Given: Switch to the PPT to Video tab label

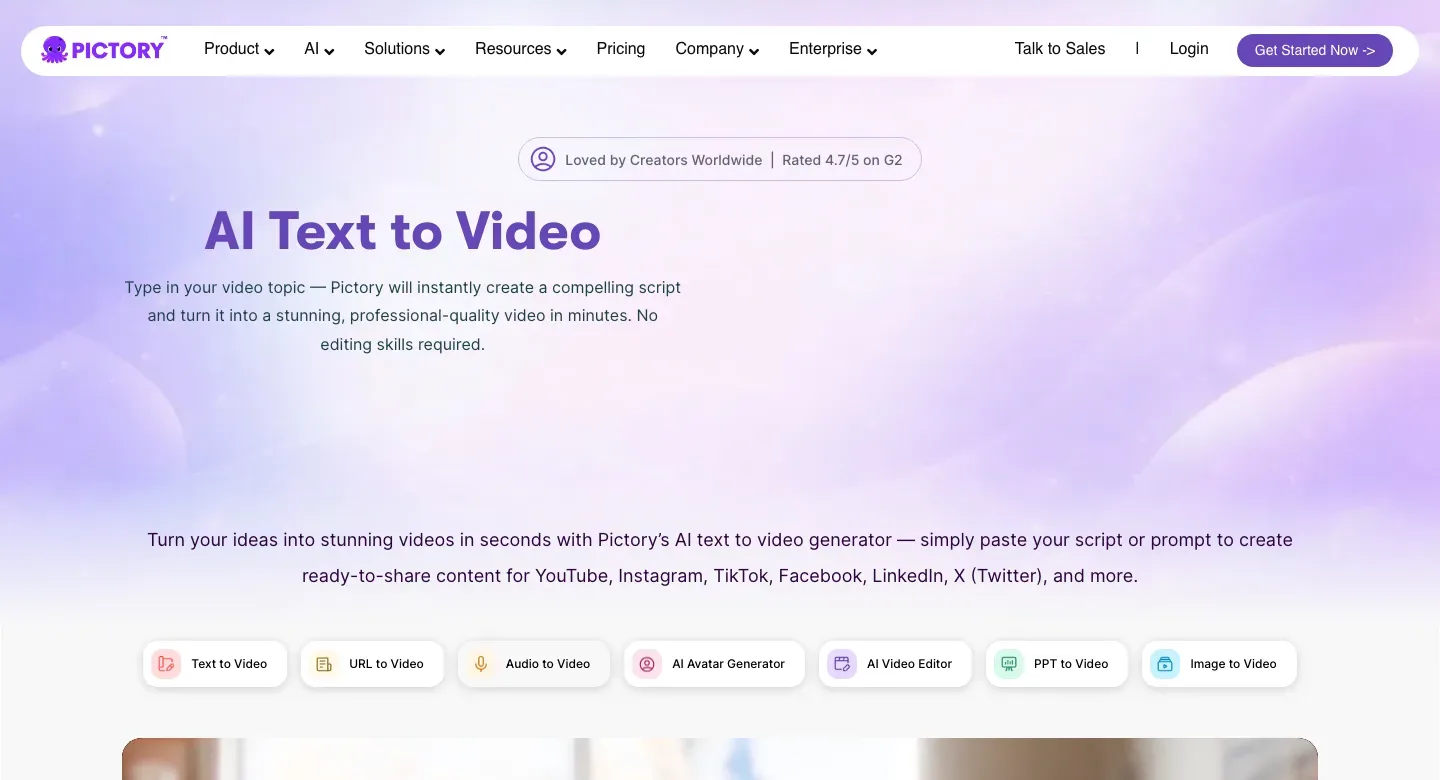Looking at the screenshot, I should [1071, 664].
